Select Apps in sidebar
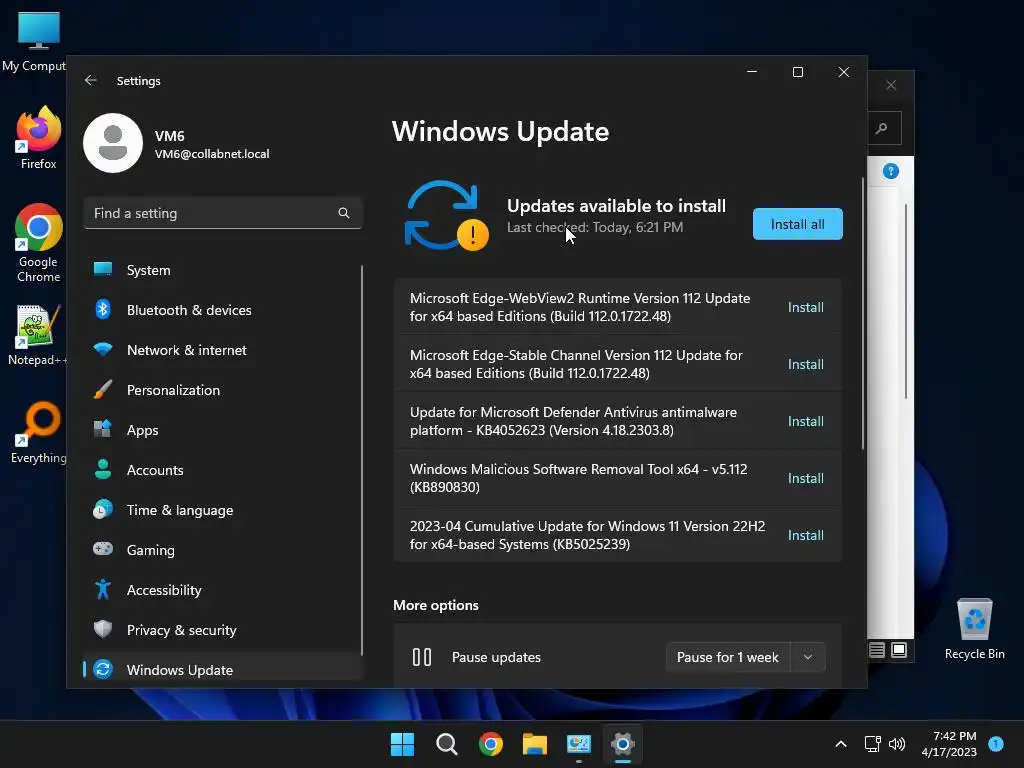The width and height of the screenshot is (1024, 768). click(x=223, y=430)
